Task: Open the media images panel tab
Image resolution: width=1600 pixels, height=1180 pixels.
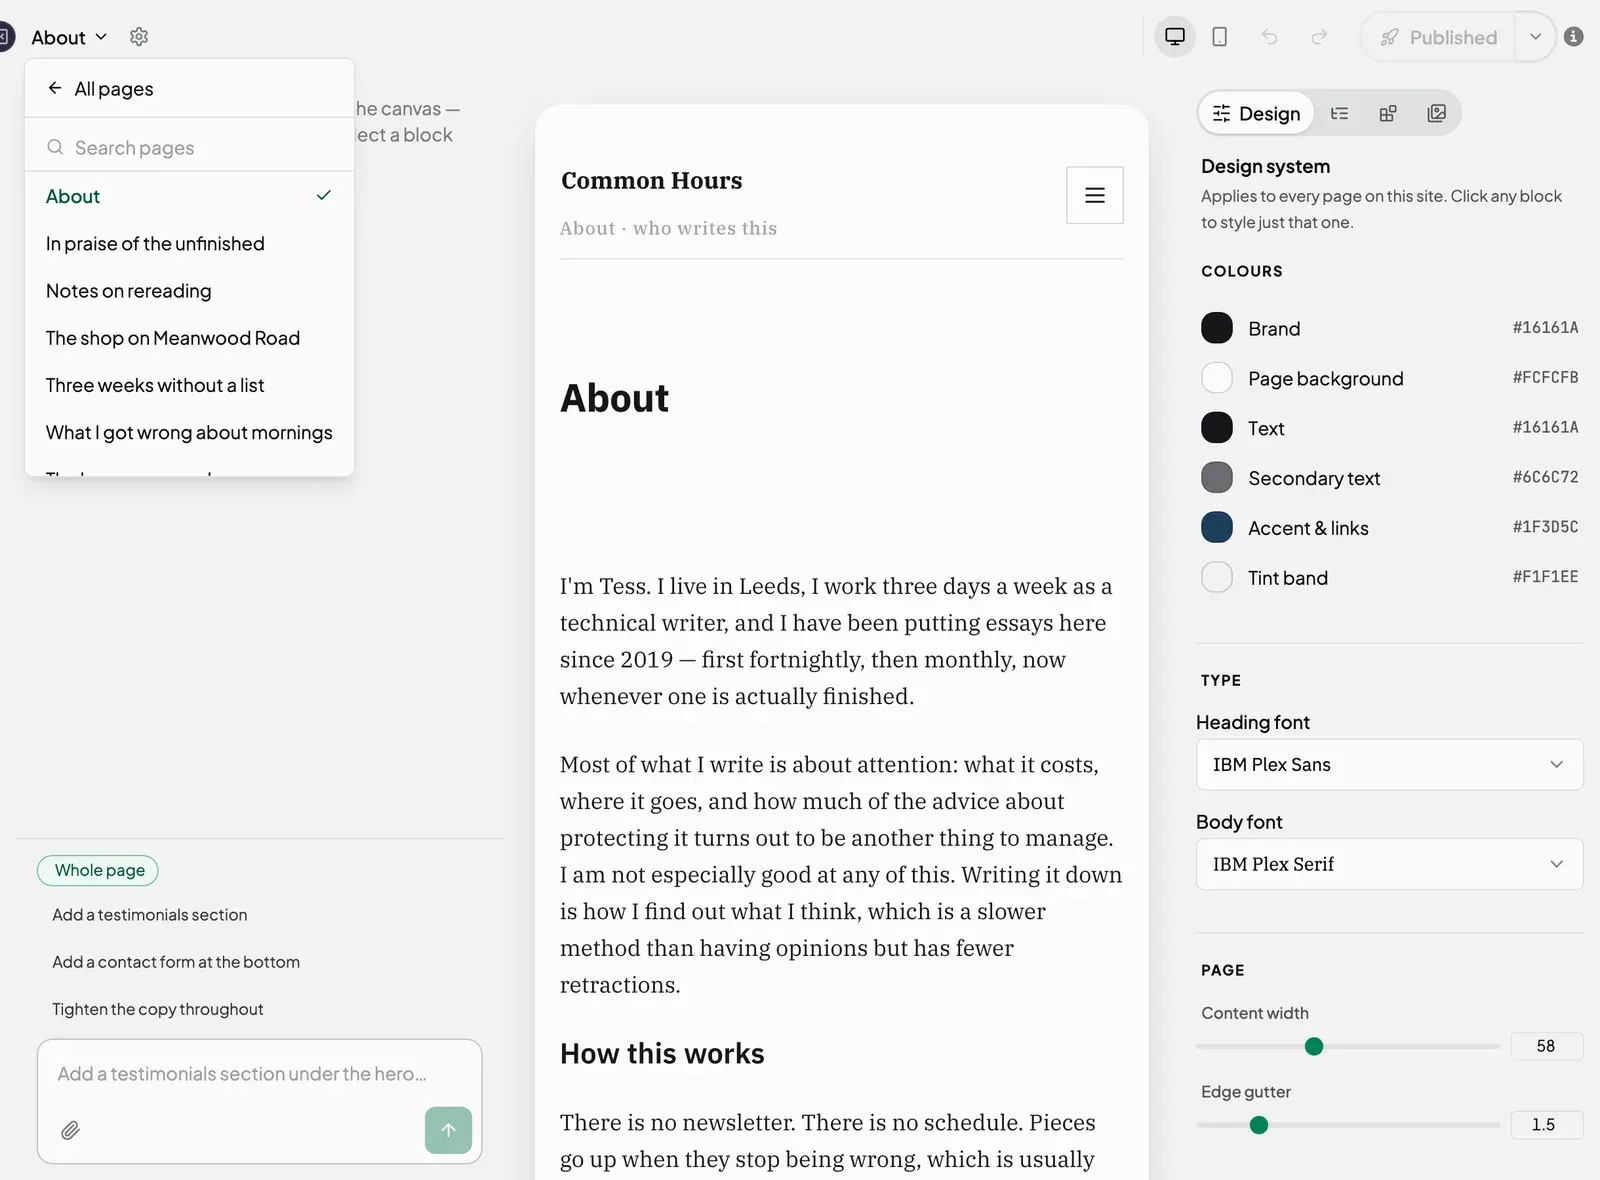Action: point(1437,114)
